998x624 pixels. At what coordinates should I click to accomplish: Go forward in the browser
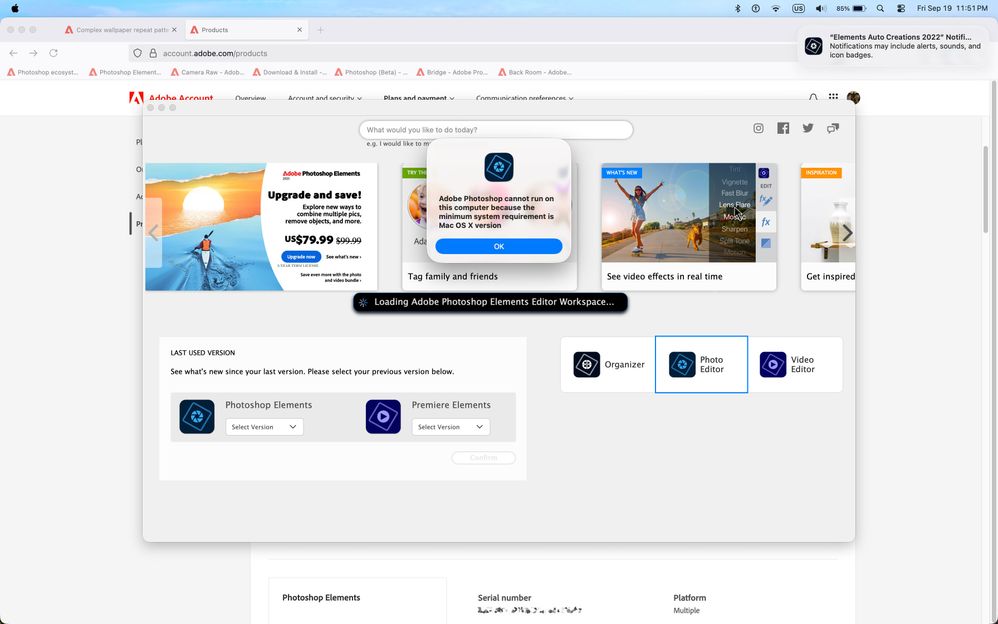[33, 53]
